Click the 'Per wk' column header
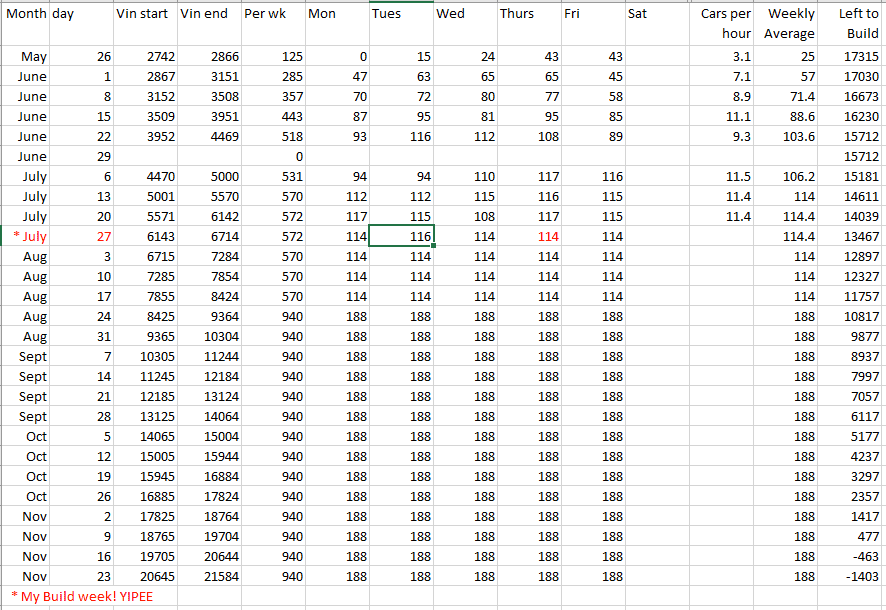The height and width of the screenshot is (610, 886). 273,15
